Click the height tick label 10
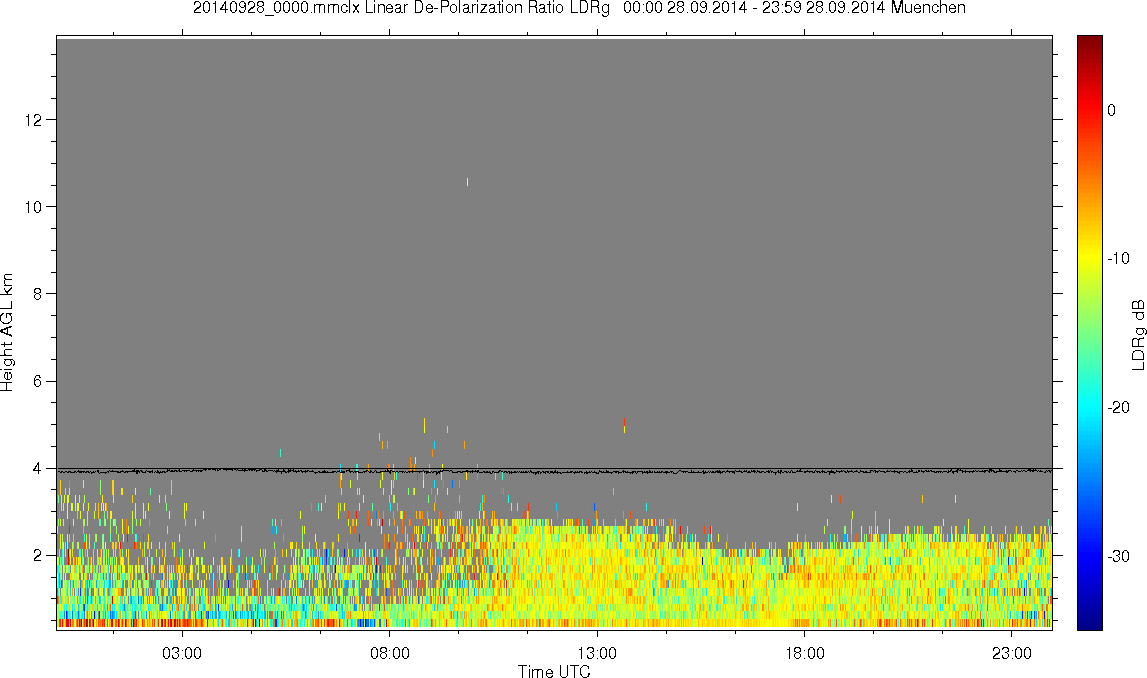This screenshot has width=1147, height=678. tap(34, 206)
